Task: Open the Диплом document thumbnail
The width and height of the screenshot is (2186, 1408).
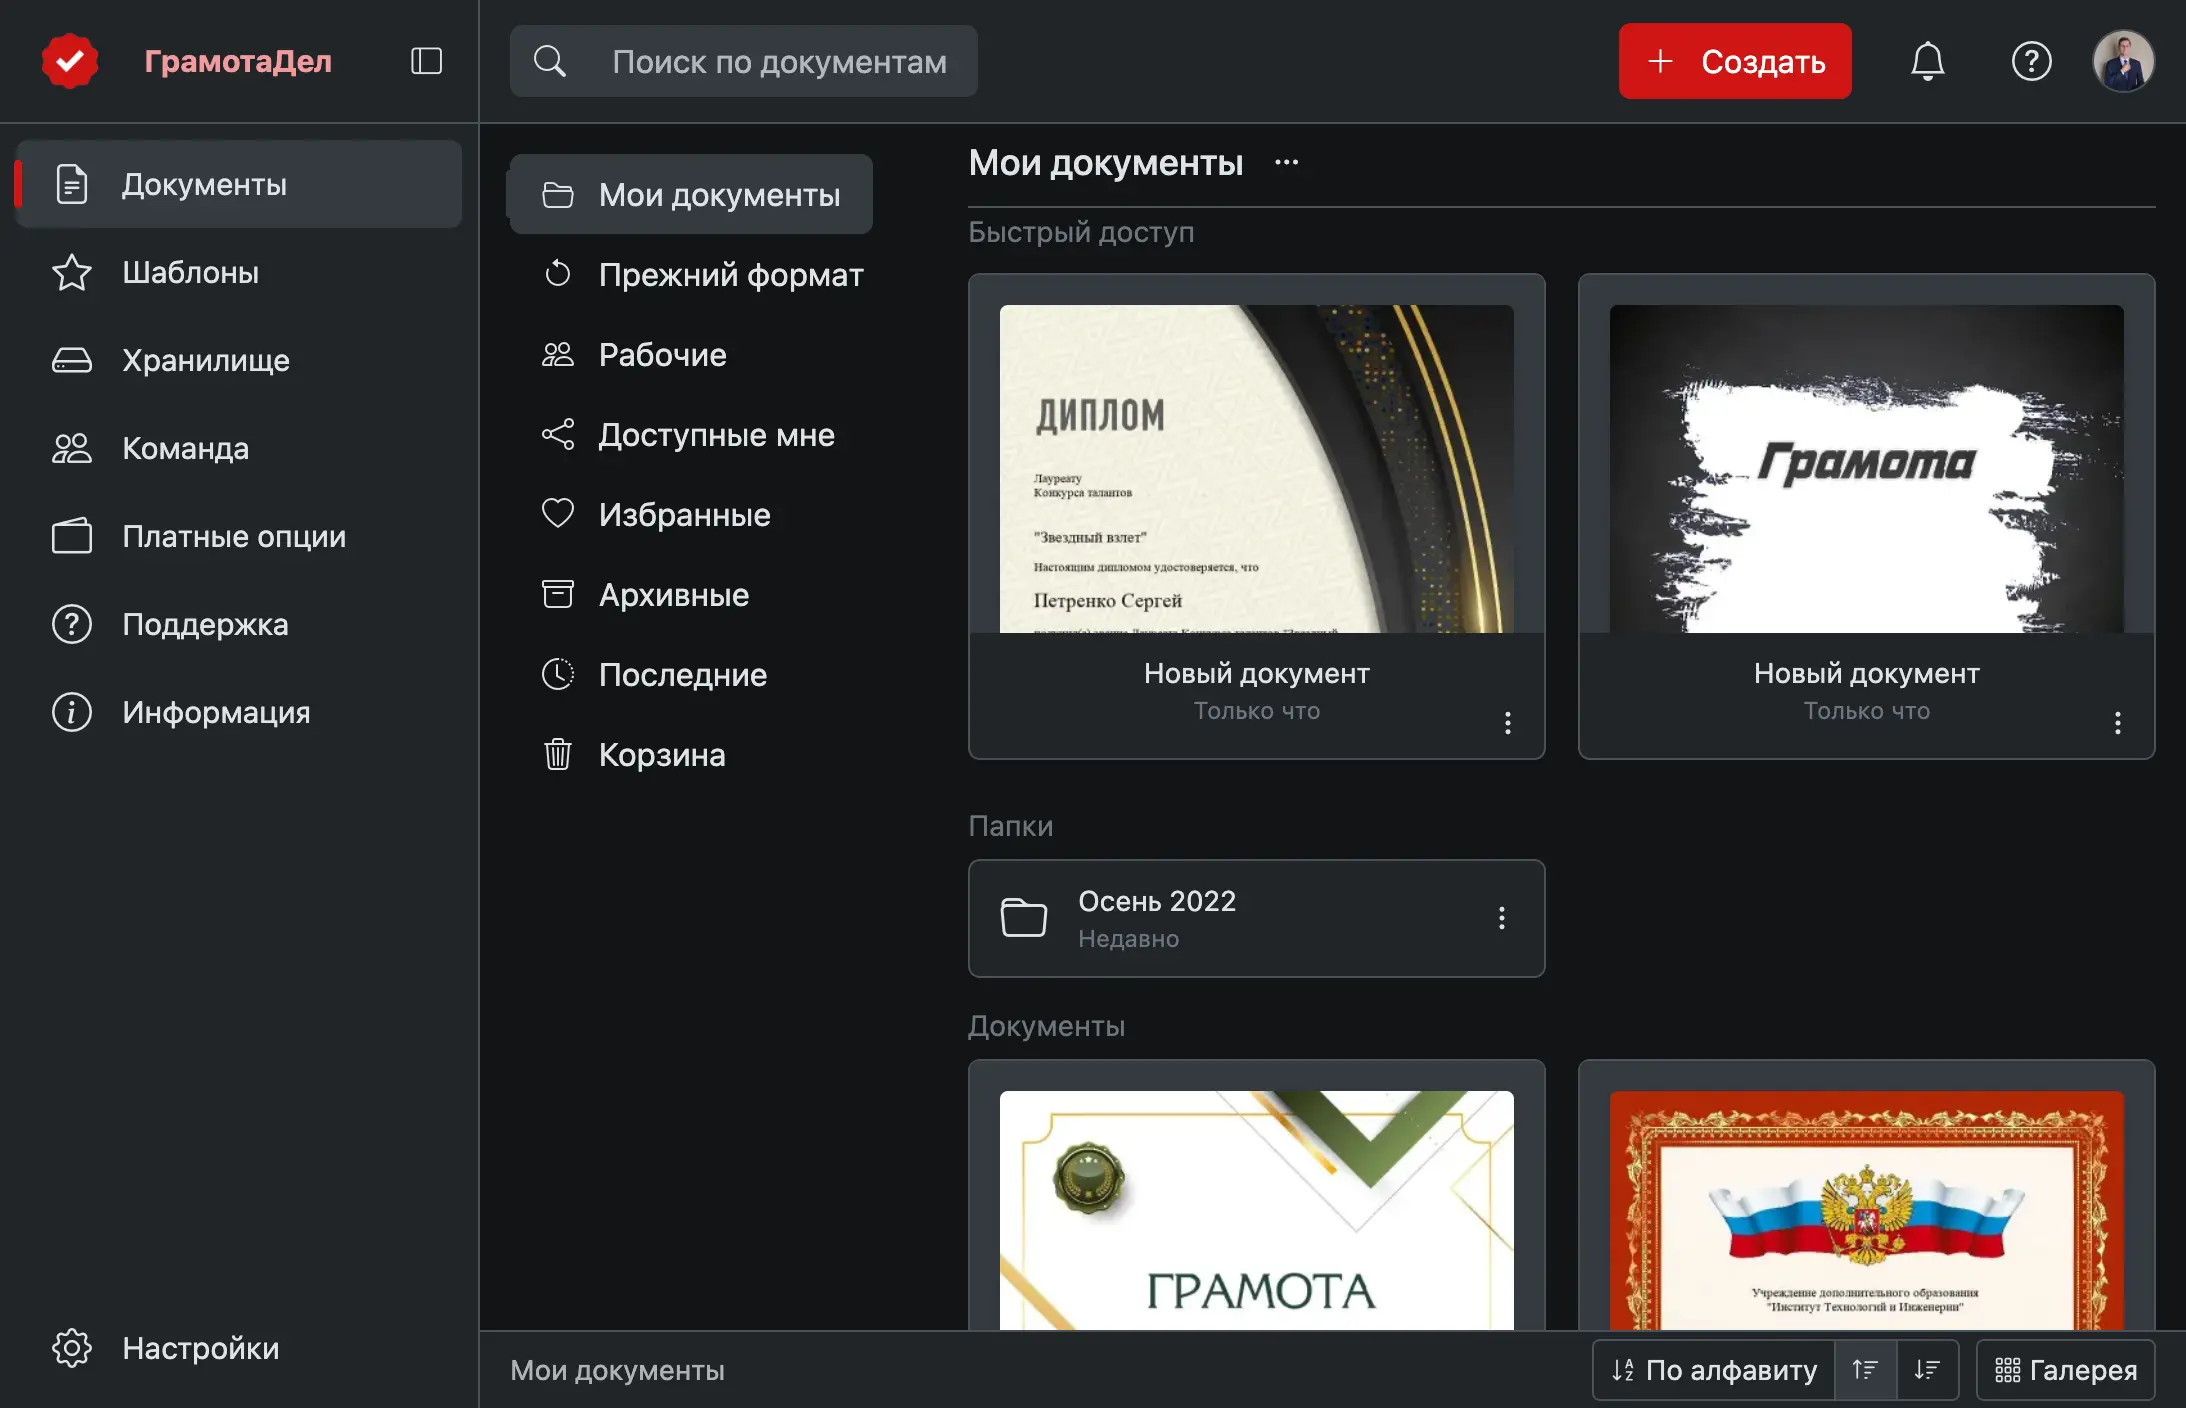Action: 1257,469
